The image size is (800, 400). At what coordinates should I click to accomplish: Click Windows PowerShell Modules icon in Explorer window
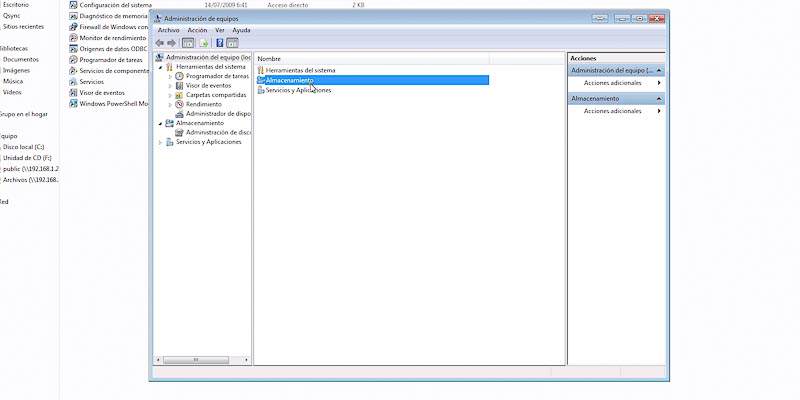pyautogui.click(x=73, y=104)
